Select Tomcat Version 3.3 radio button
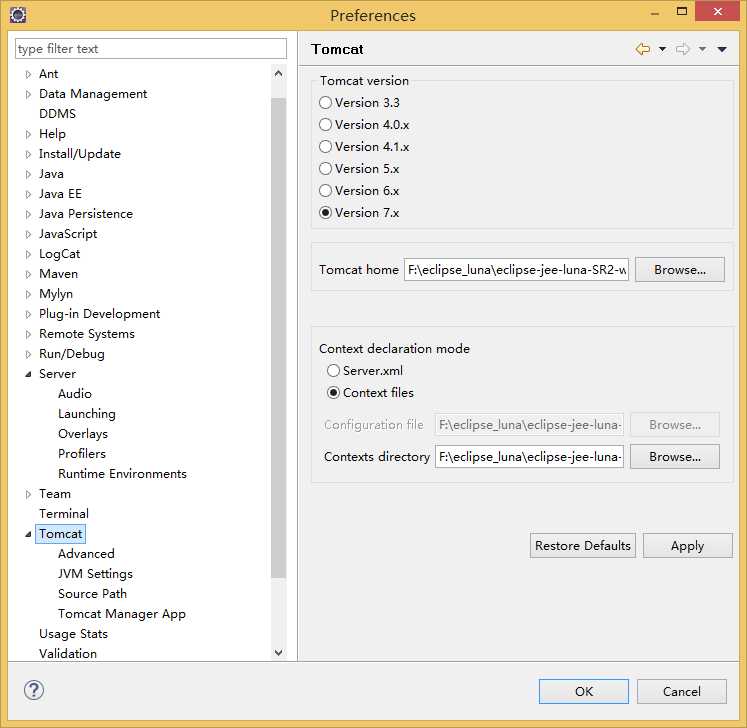The width and height of the screenshot is (747, 728). tap(325, 102)
